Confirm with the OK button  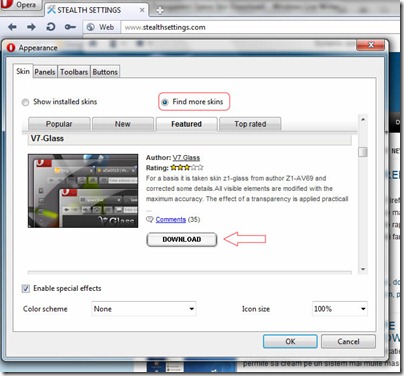tap(290, 342)
